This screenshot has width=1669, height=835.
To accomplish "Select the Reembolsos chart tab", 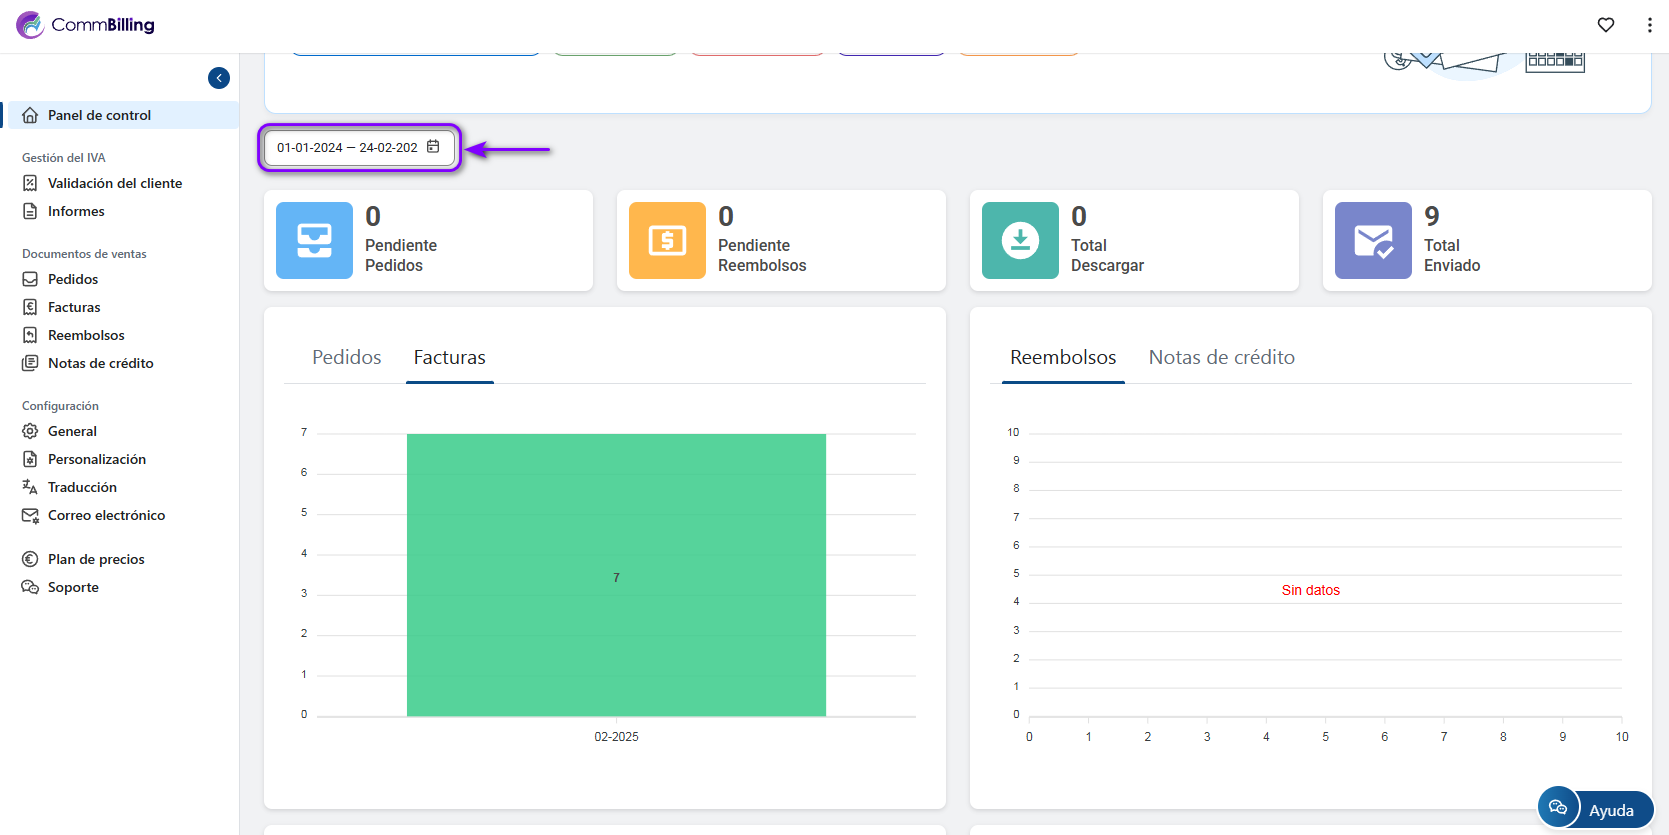I will point(1062,358).
